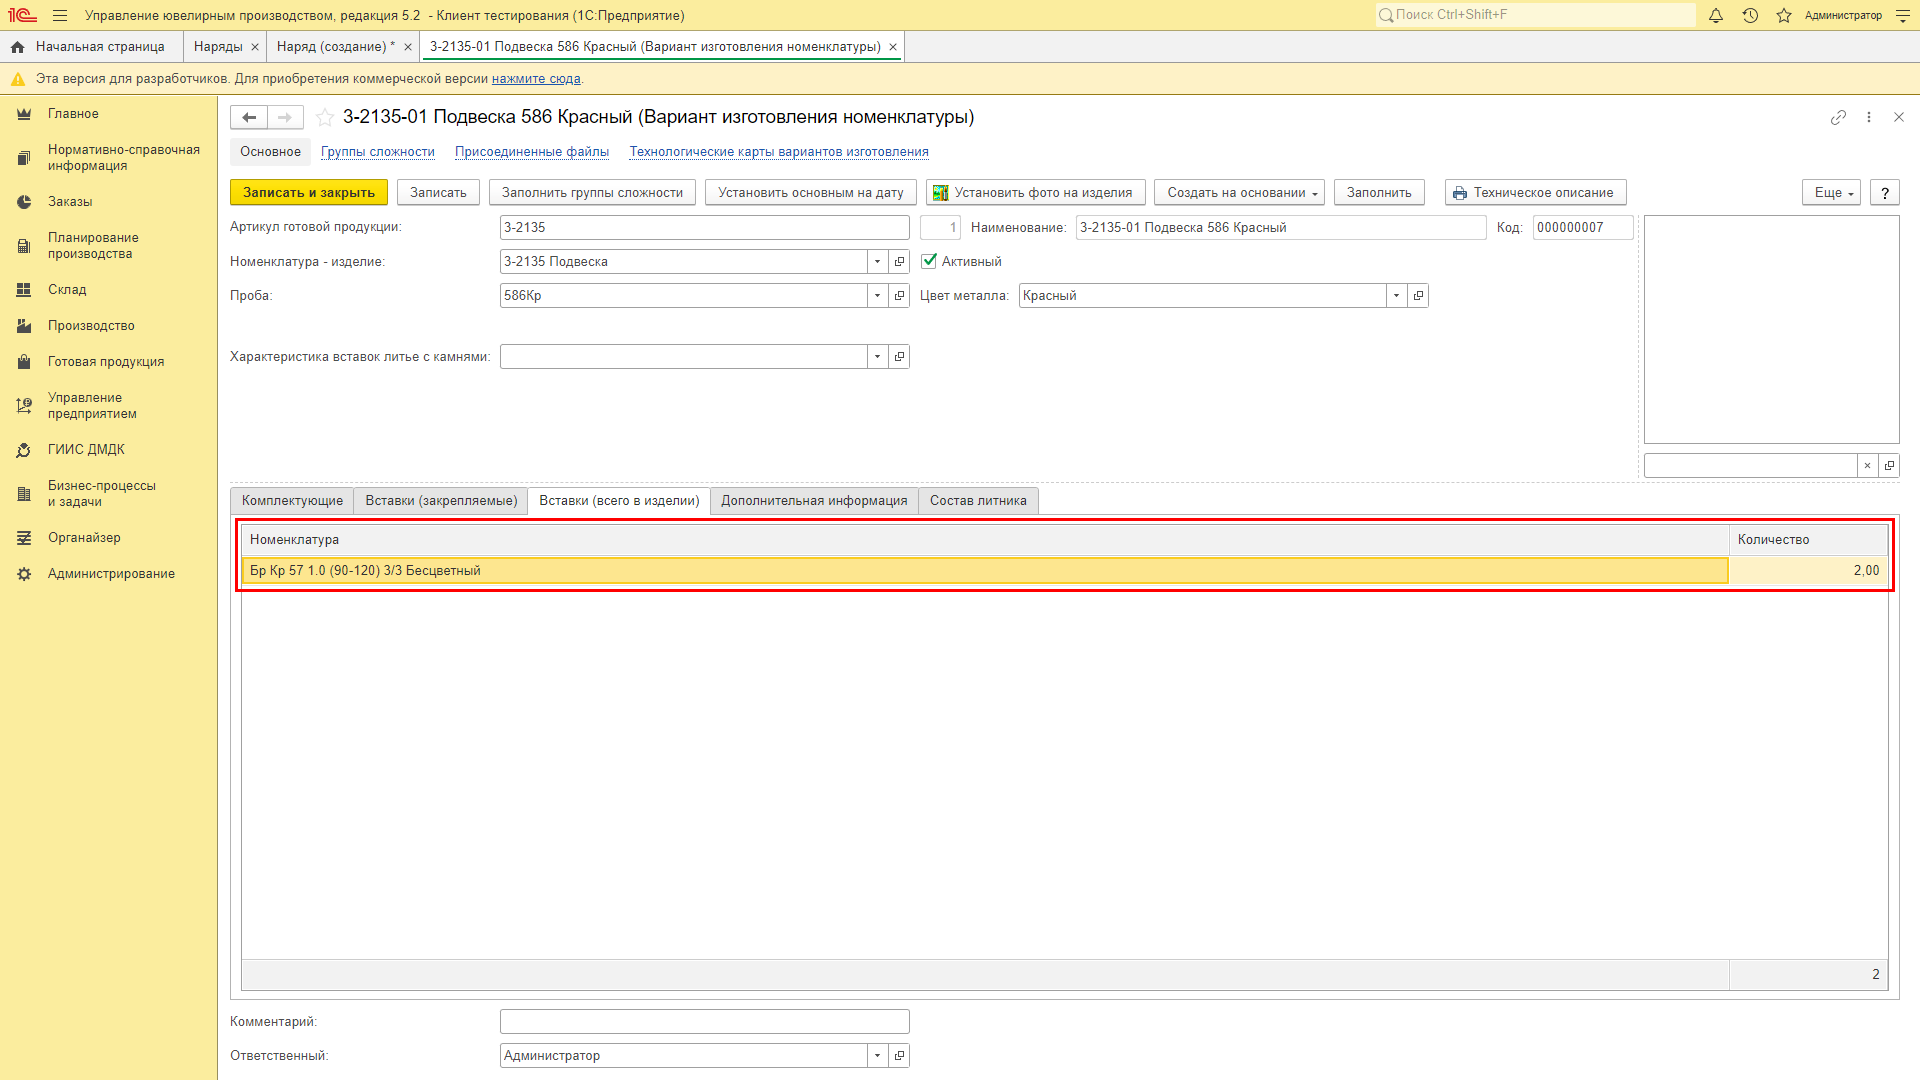Click the Наименование input field
1920x1080 pixels.
tap(1281, 228)
